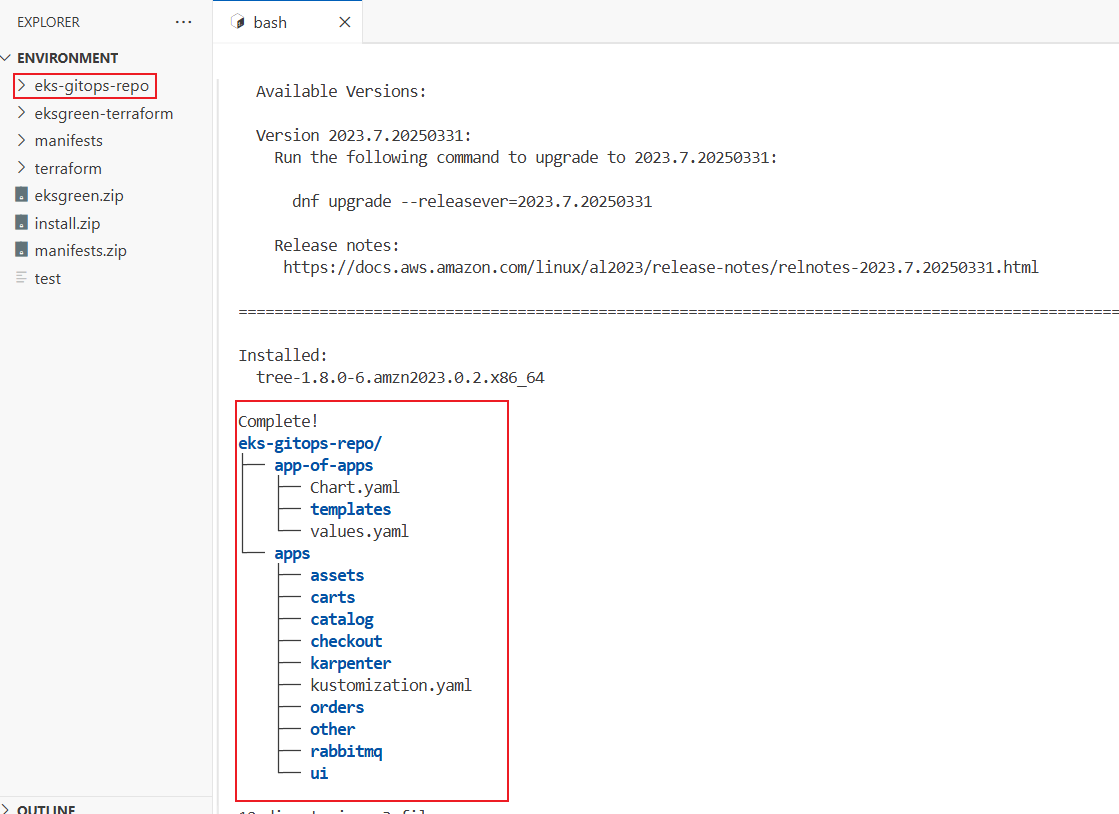The image size is (1119, 814).
Task: Click the ENVIRONMENT section header label
Action: [x=68, y=58]
